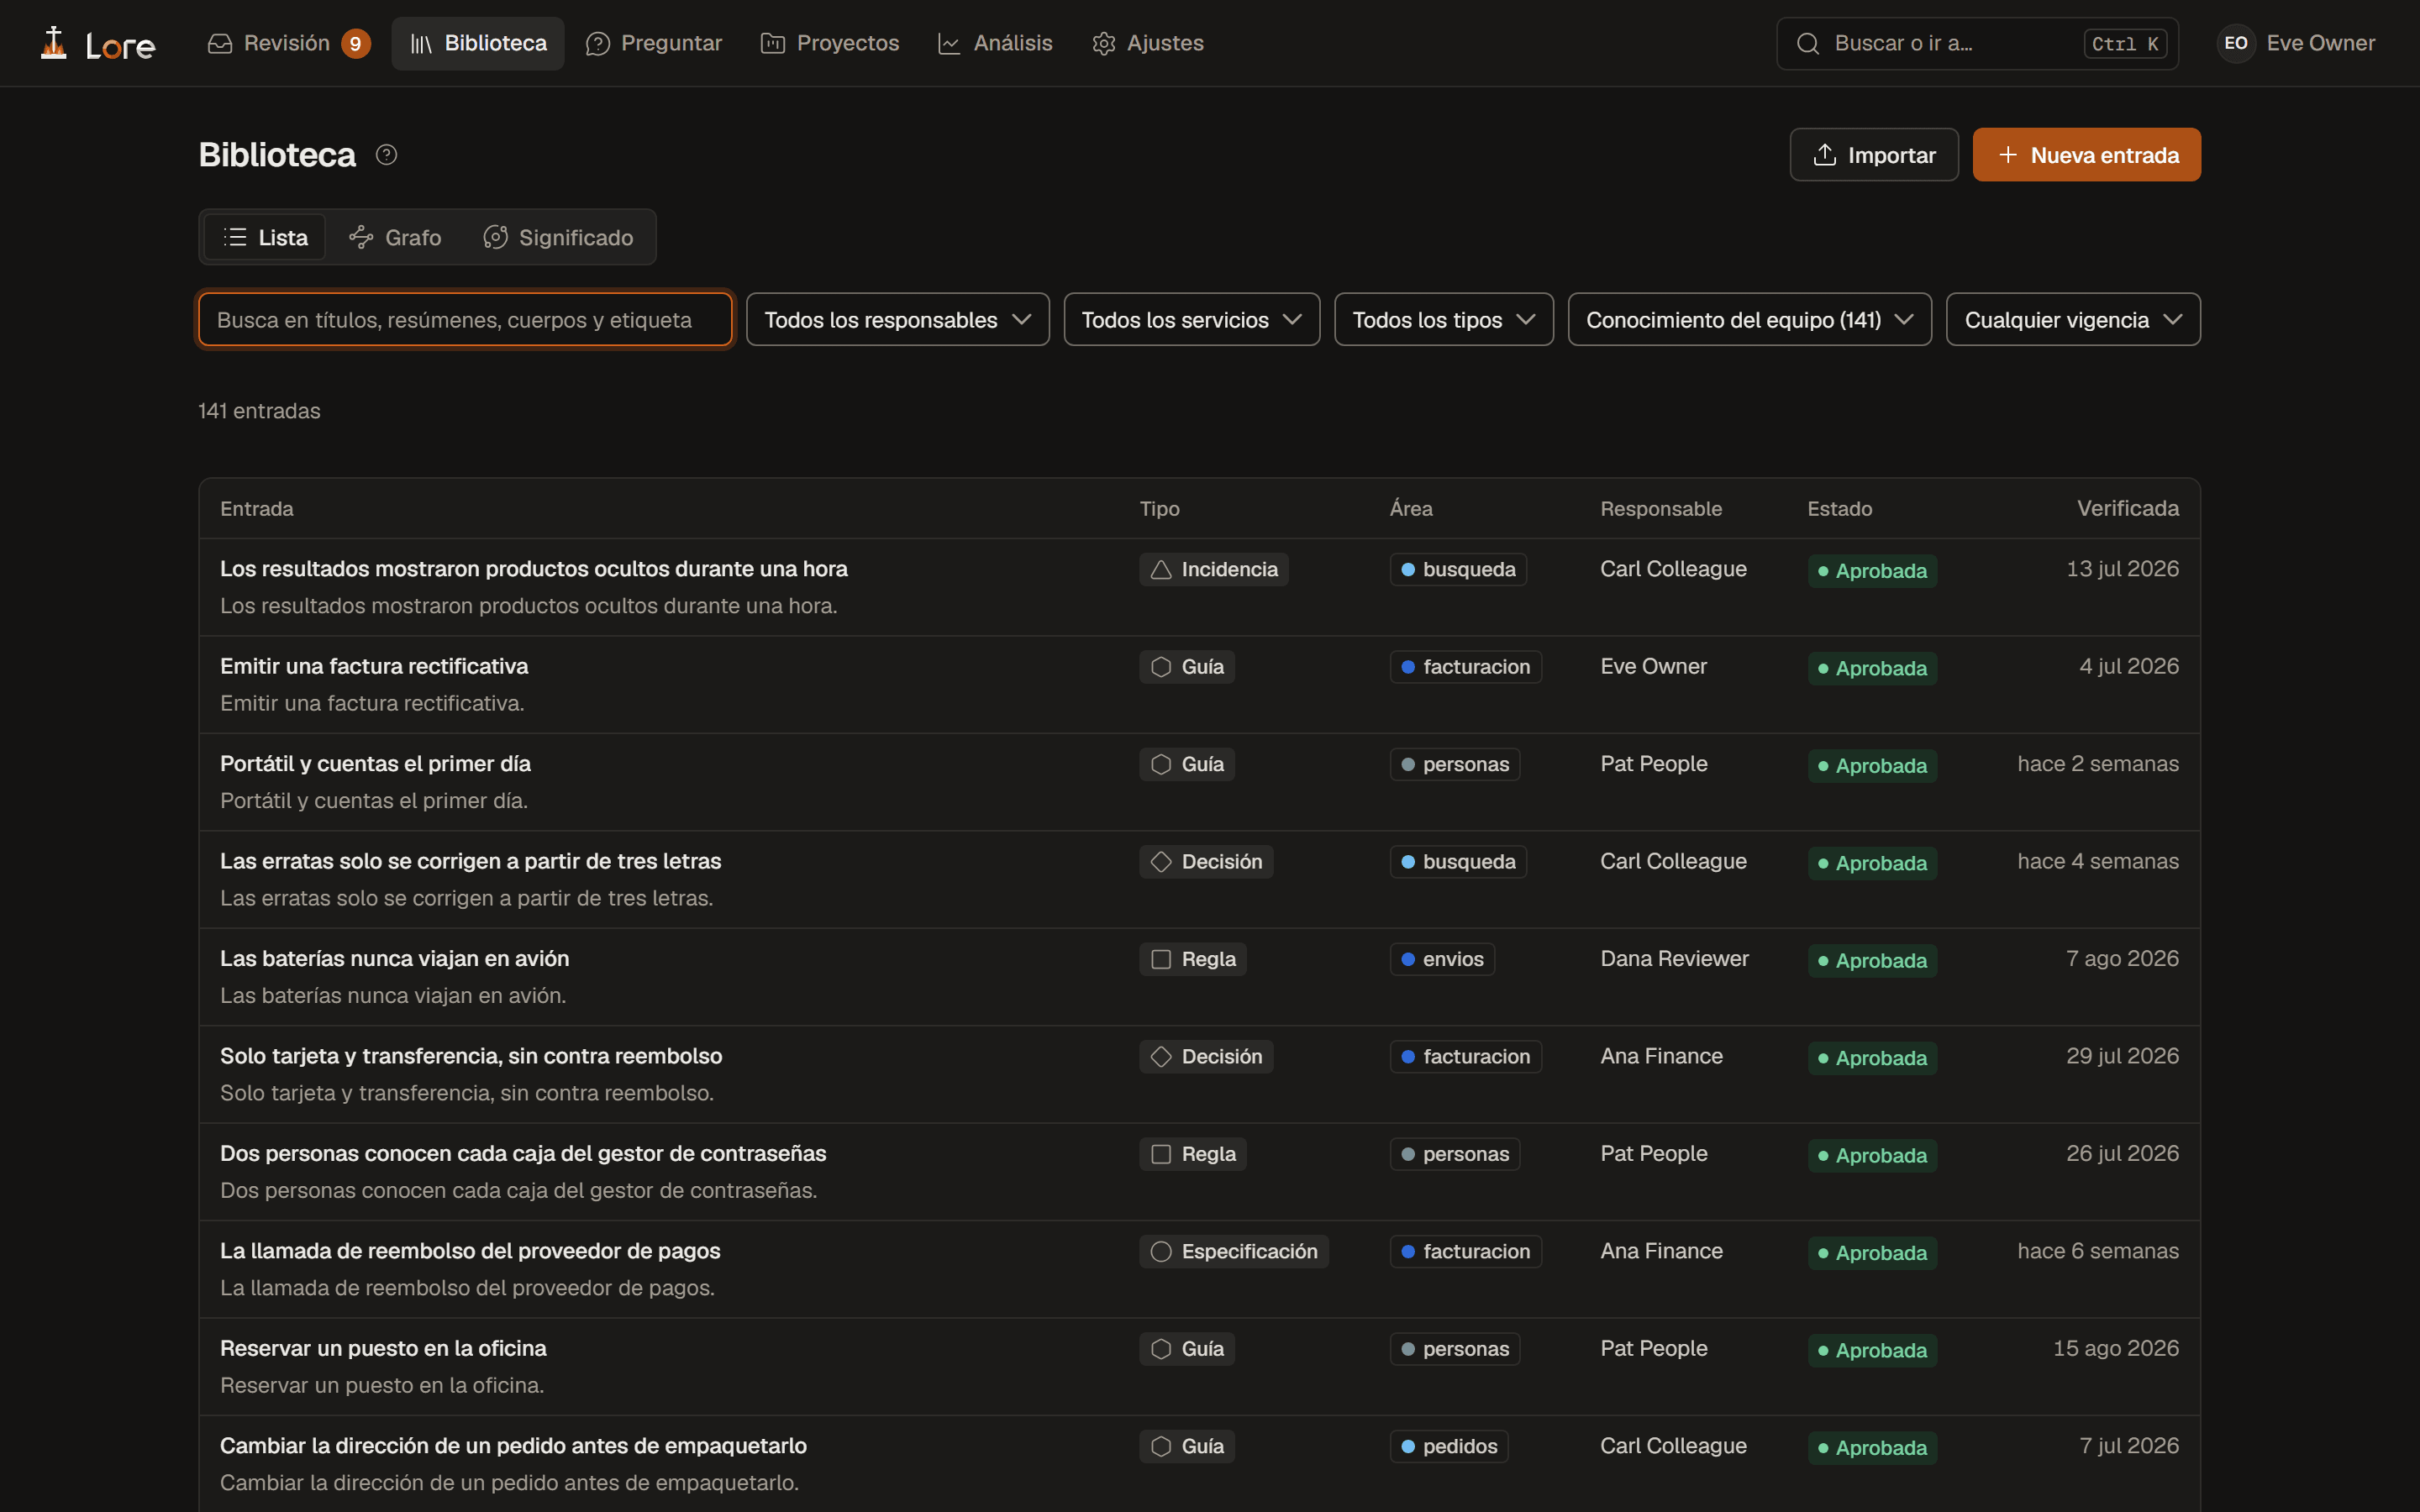Click pedidos area tag
Screen dimensions: 2420x1512
1448,1447
